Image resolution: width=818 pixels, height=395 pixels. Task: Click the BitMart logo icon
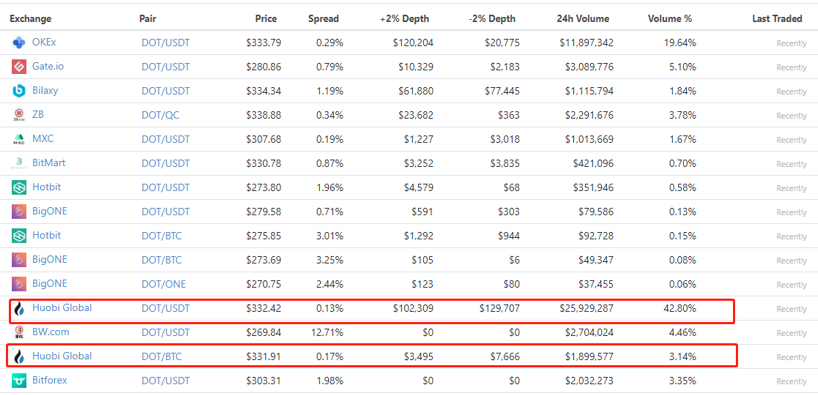pos(19,163)
